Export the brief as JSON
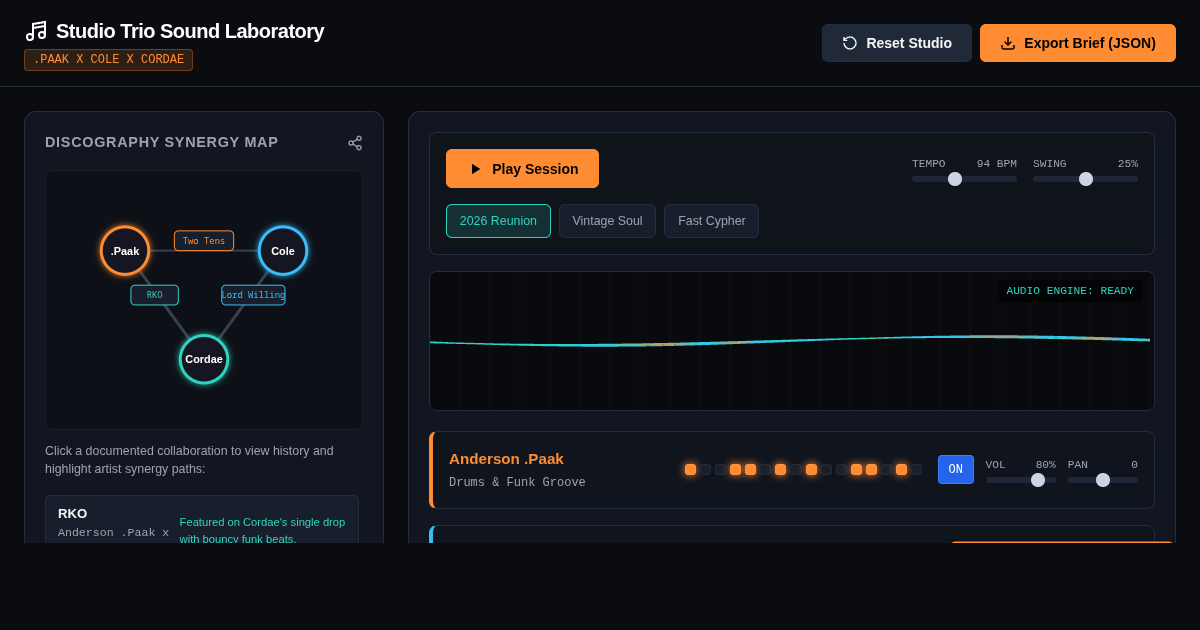The width and height of the screenshot is (1200, 630). 1078,43
